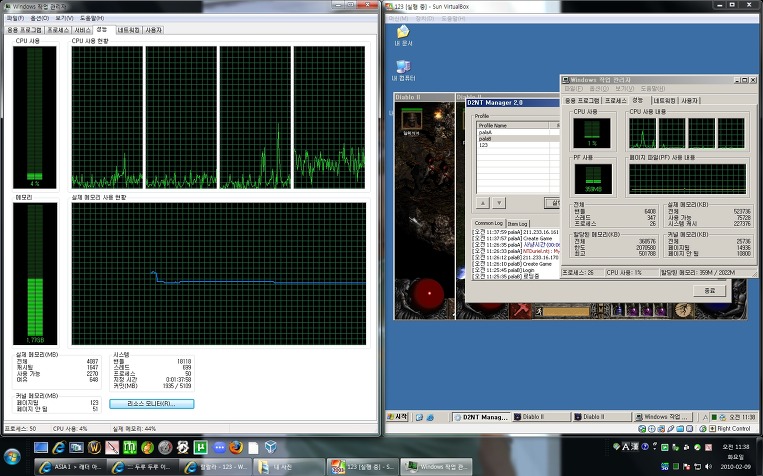Open the 머신(M) menu in VirtualBox window
Viewport: 763px width, 476px height.
coord(399,18)
